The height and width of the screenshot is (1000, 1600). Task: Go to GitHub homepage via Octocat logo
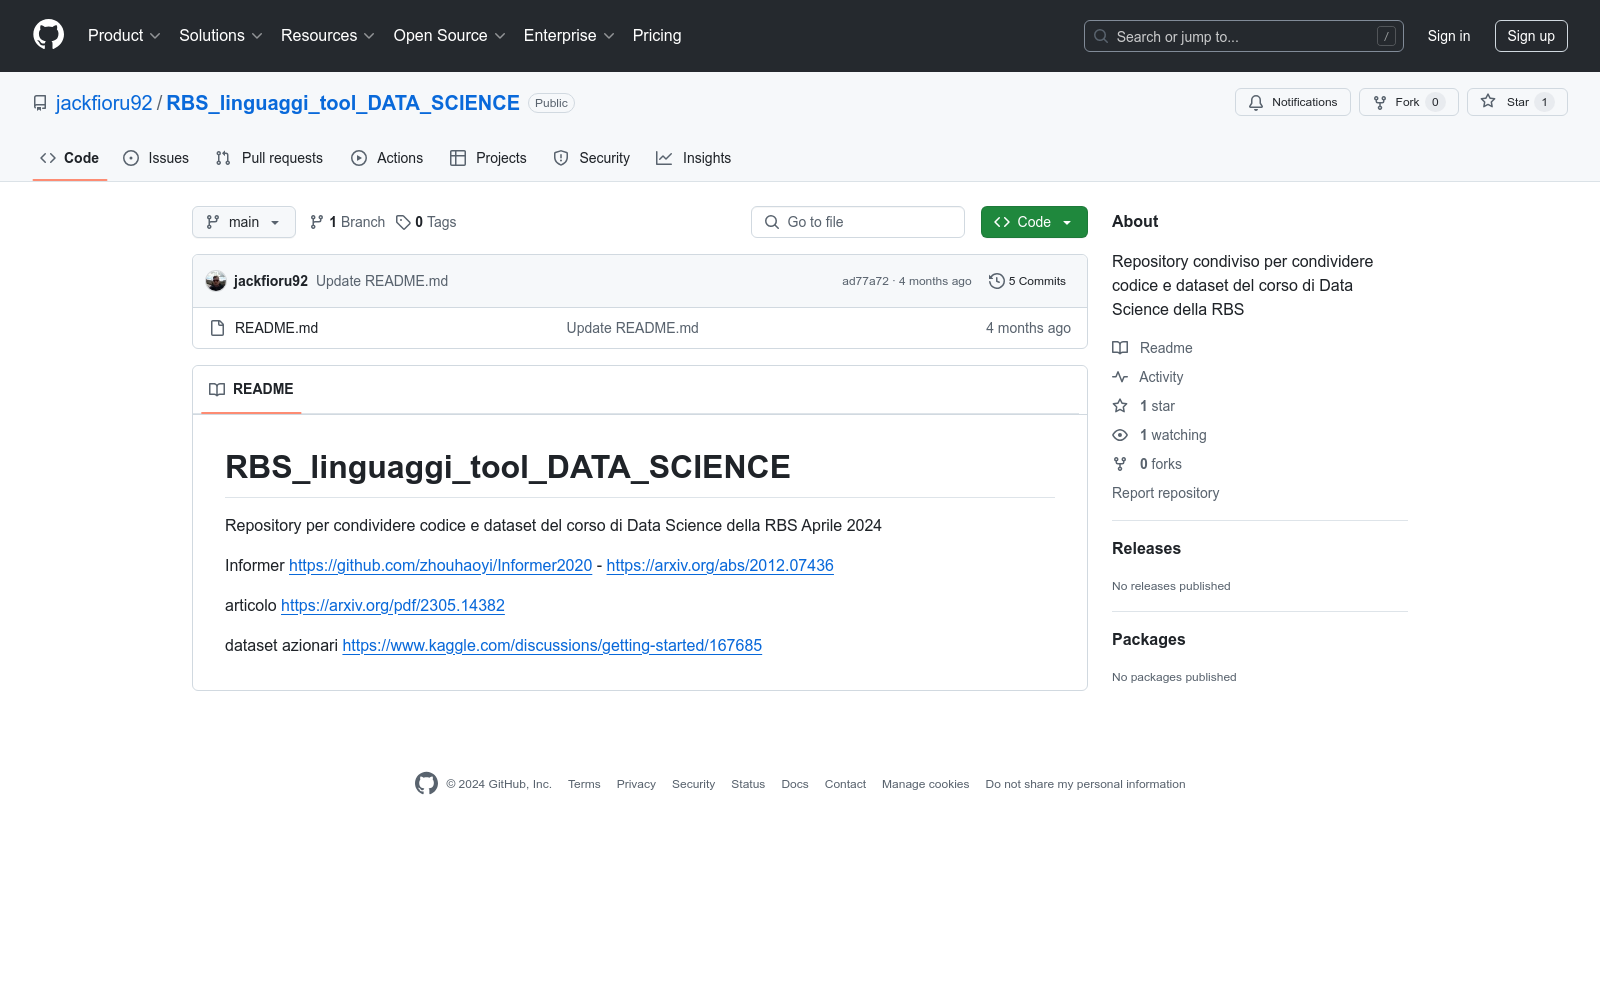pyautogui.click(x=48, y=35)
